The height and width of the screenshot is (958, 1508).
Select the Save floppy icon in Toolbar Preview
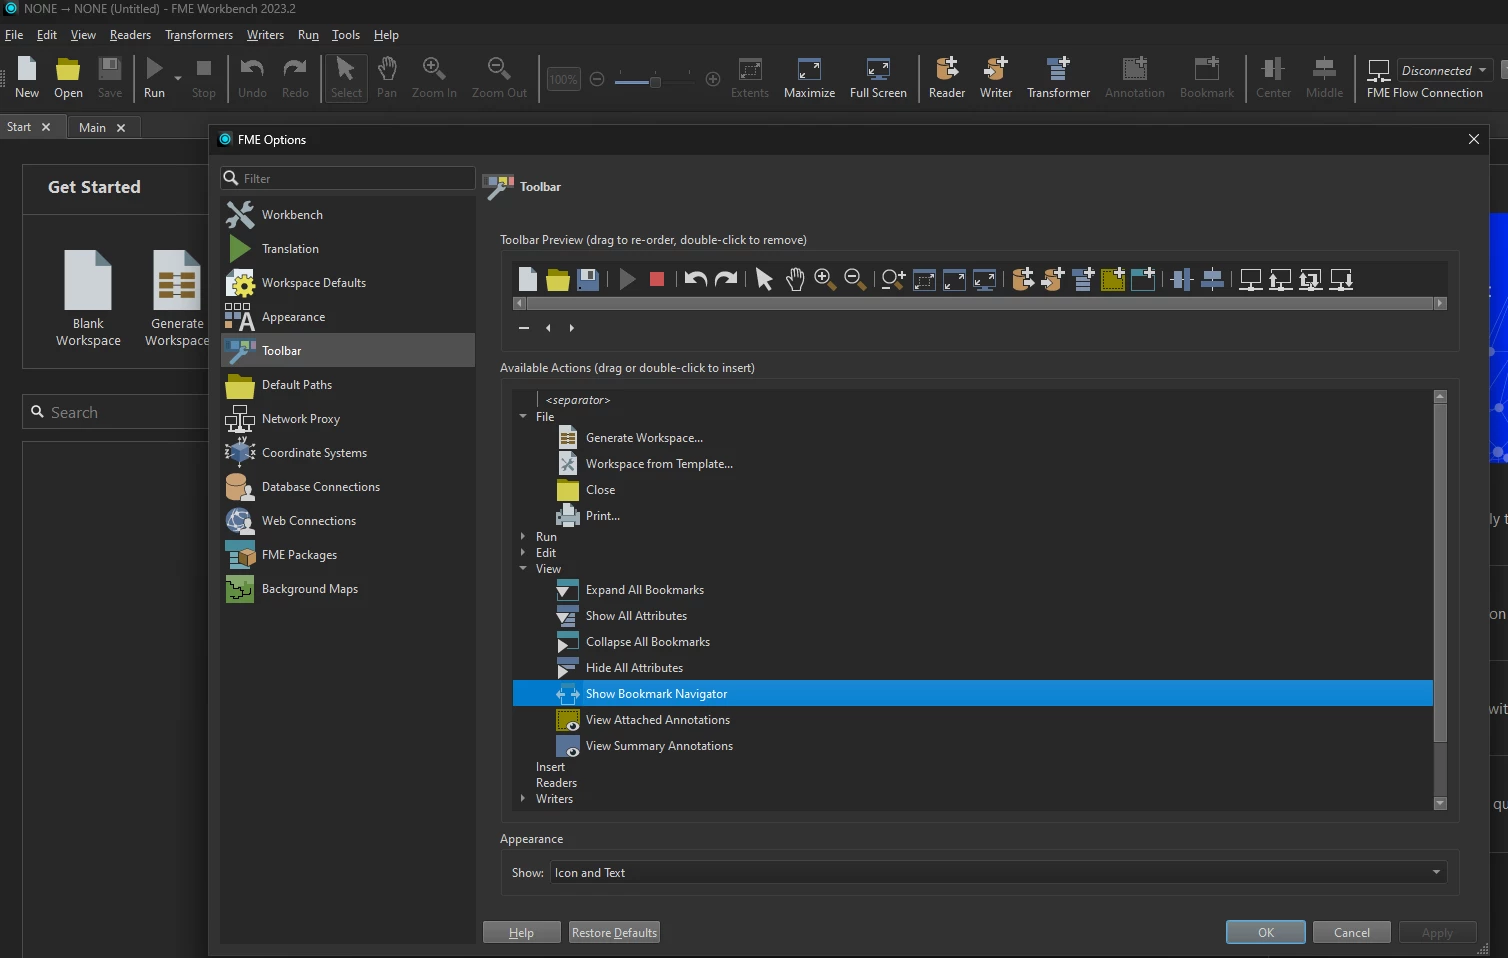(588, 279)
